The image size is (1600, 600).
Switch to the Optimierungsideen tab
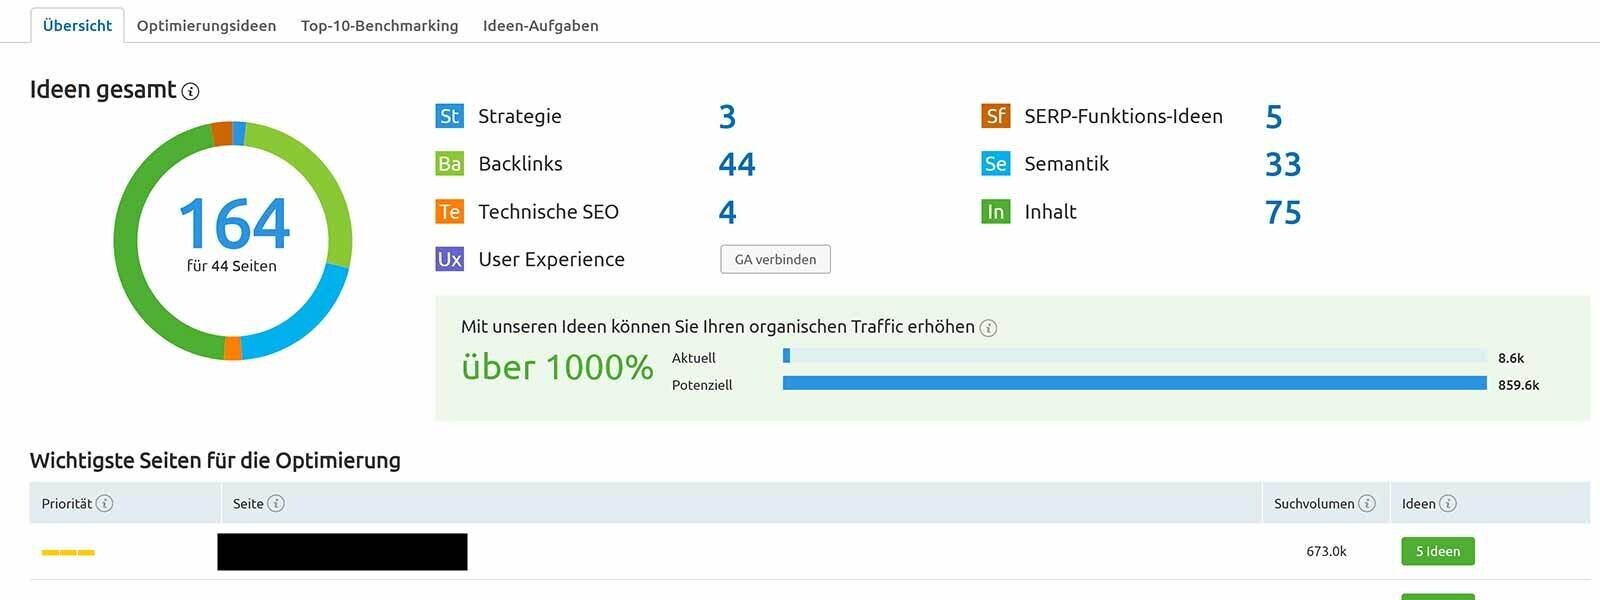click(x=206, y=26)
